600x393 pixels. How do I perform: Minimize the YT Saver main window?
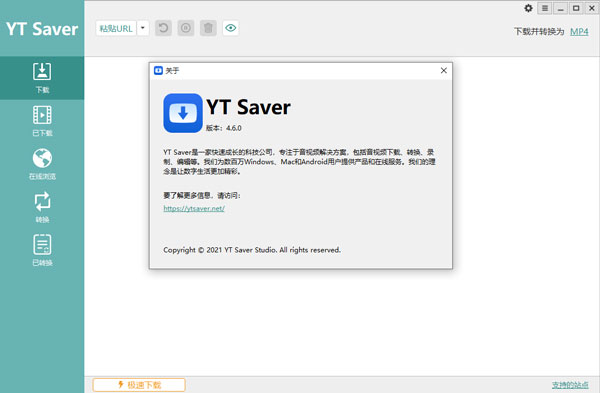561,8
